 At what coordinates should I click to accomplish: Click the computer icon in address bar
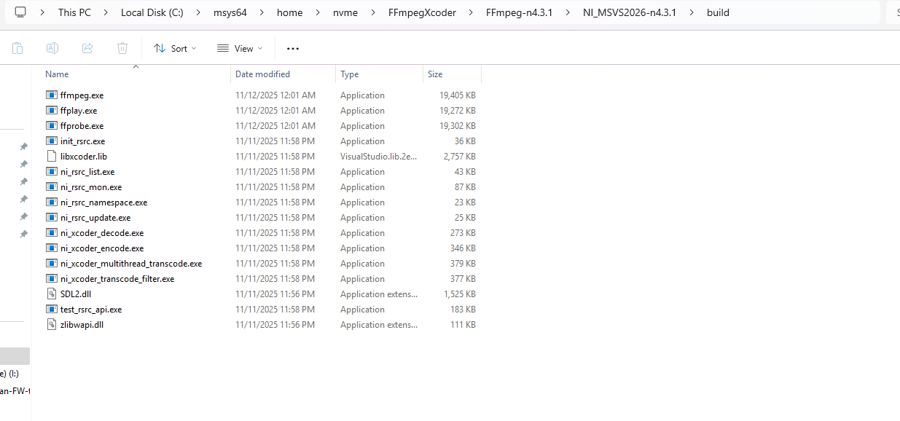coord(20,12)
